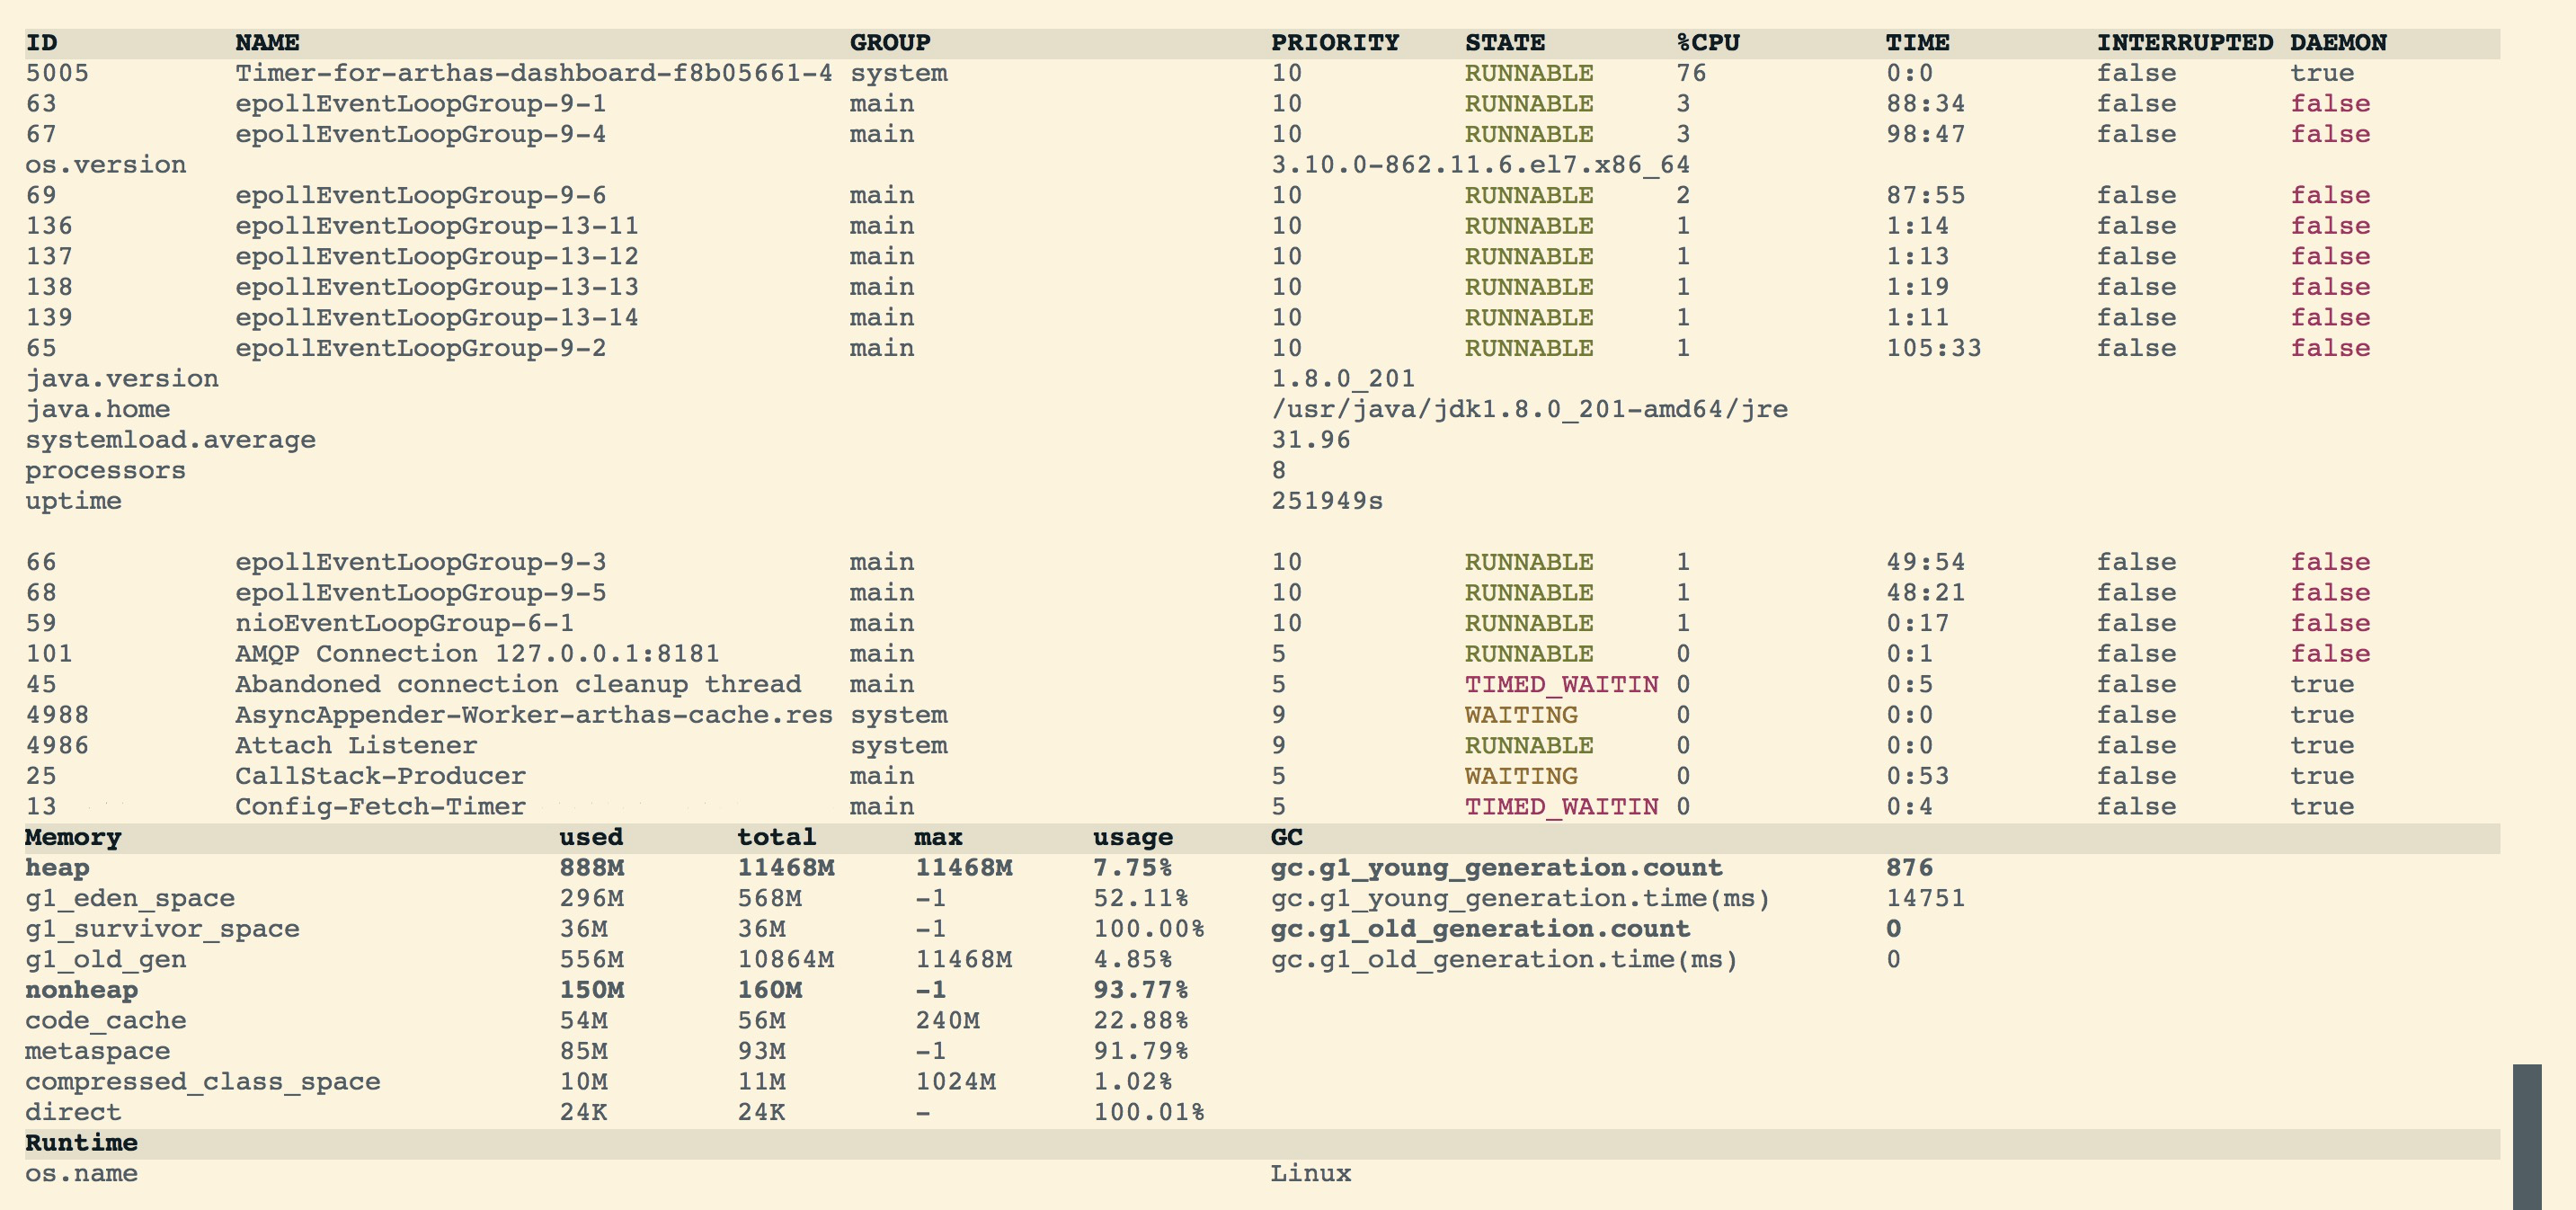Viewport: 2576px width, 1210px height.
Task: Click the Attach Listener thread row
Action: [x=356, y=746]
